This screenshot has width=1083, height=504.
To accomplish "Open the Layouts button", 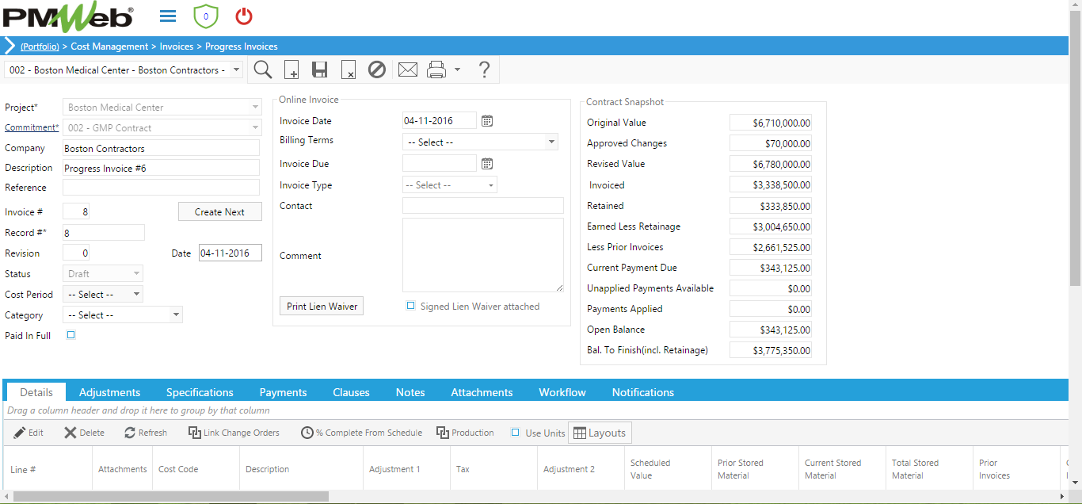I will 600,433.
